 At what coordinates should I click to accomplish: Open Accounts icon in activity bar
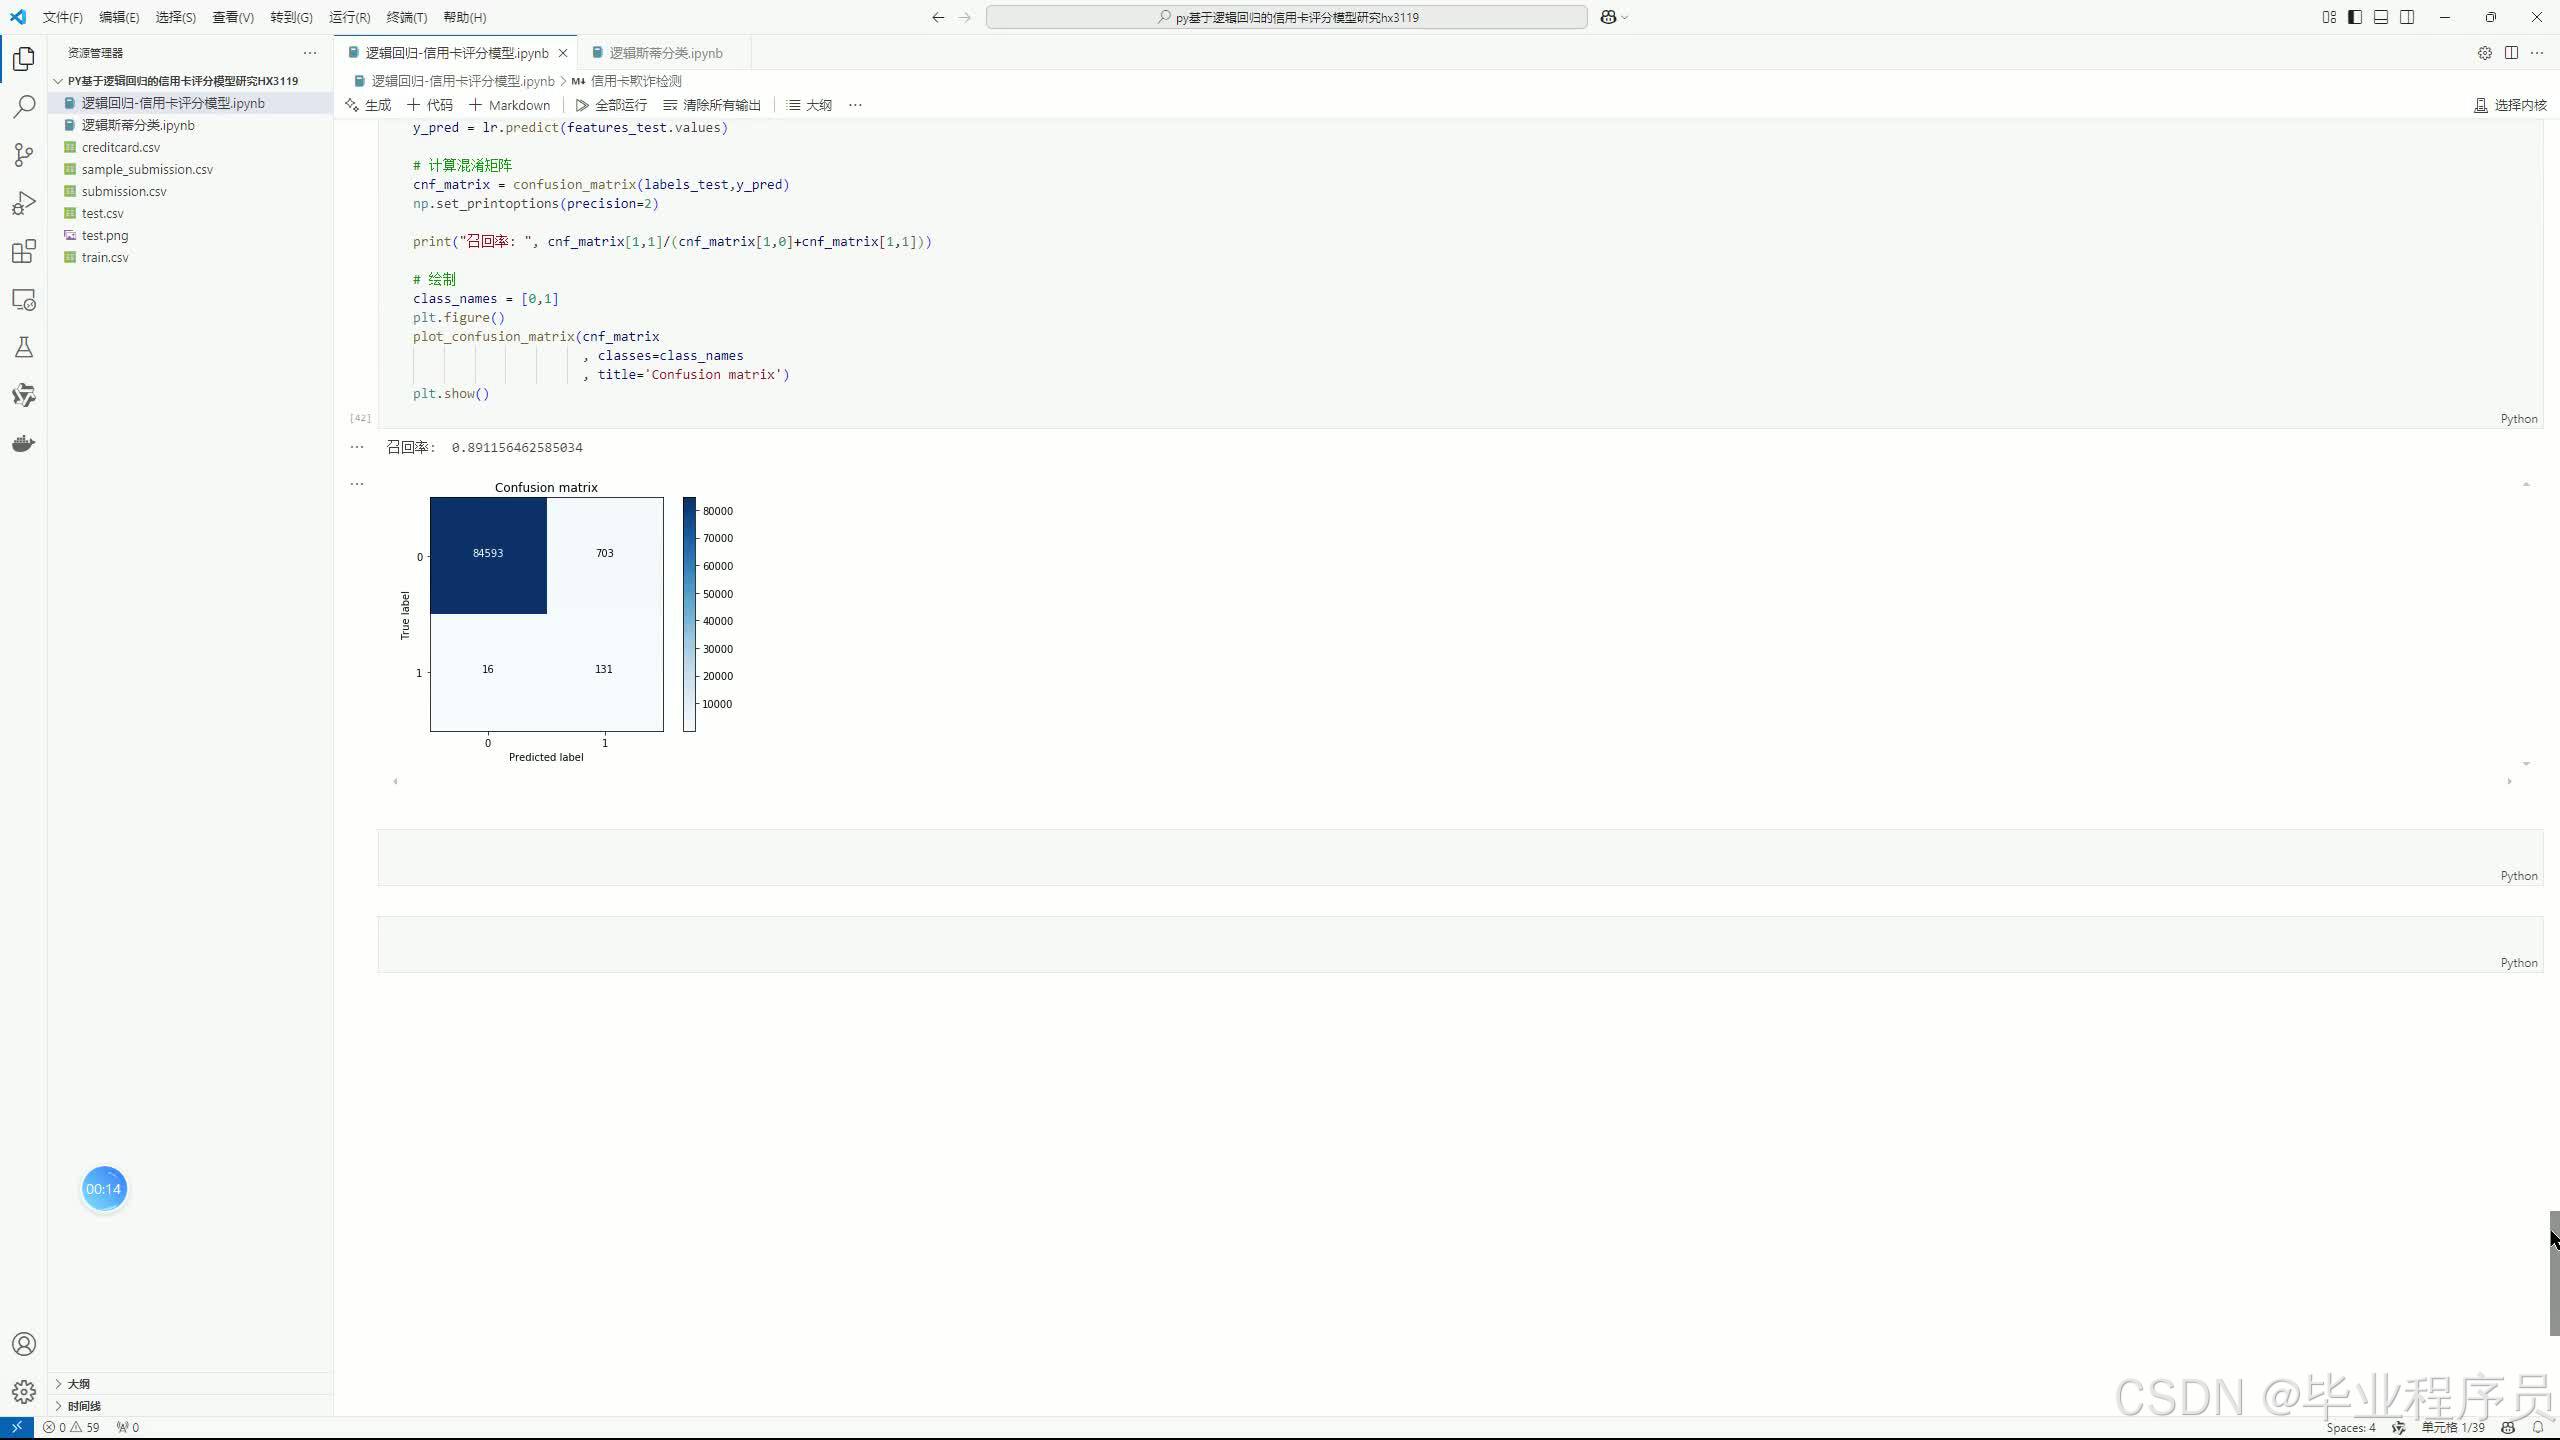click(x=24, y=1344)
